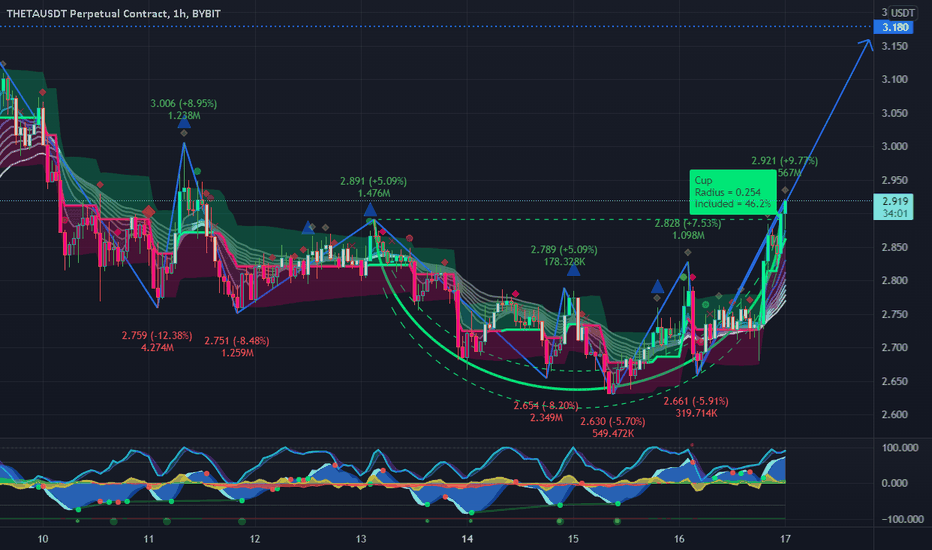Click date 14 on the time axis
The height and width of the screenshot is (550, 932).
click(467, 539)
